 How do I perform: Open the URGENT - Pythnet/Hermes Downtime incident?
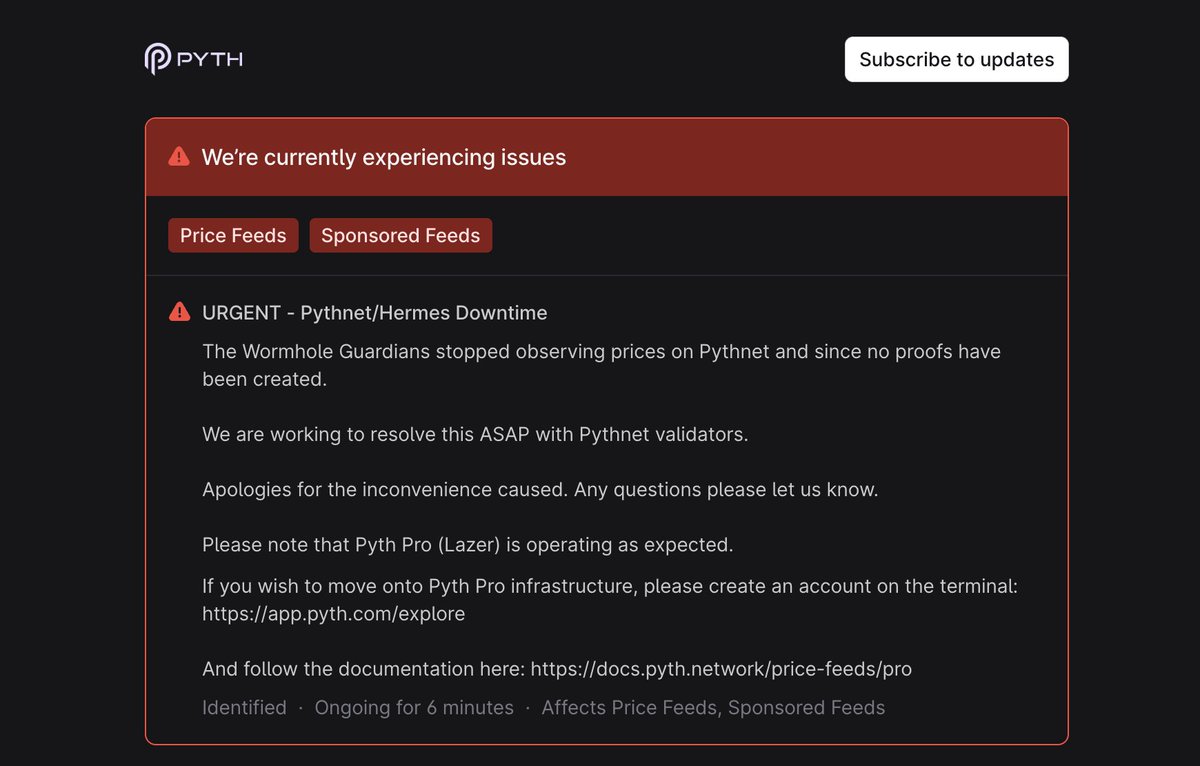click(375, 313)
